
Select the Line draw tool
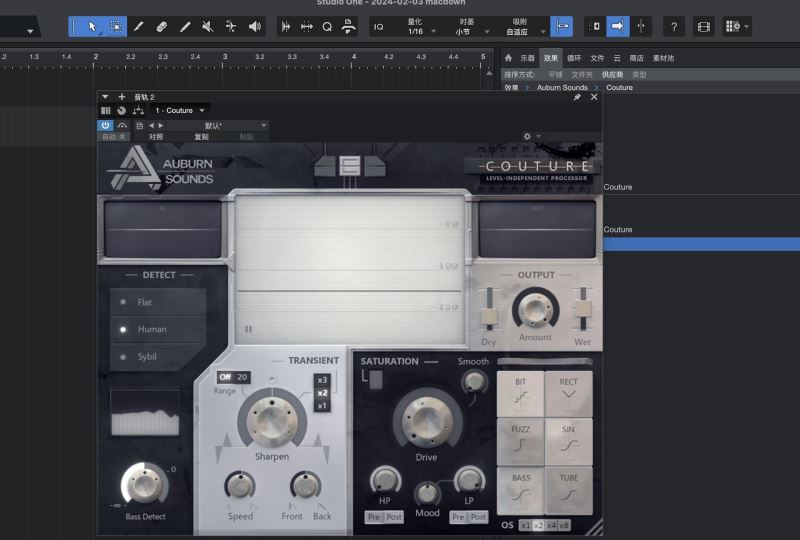[x=185, y=27]
